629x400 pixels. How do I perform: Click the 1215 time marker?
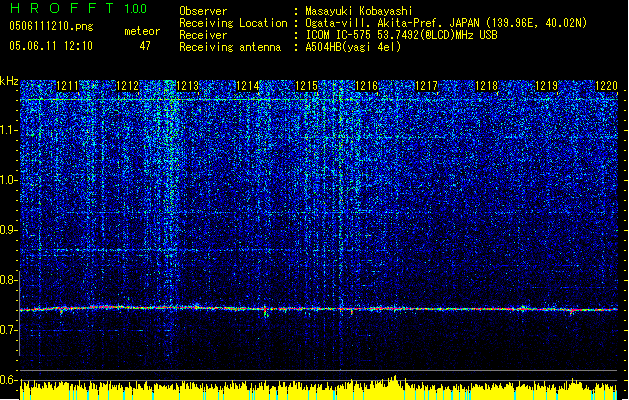(x=306, y=86)
